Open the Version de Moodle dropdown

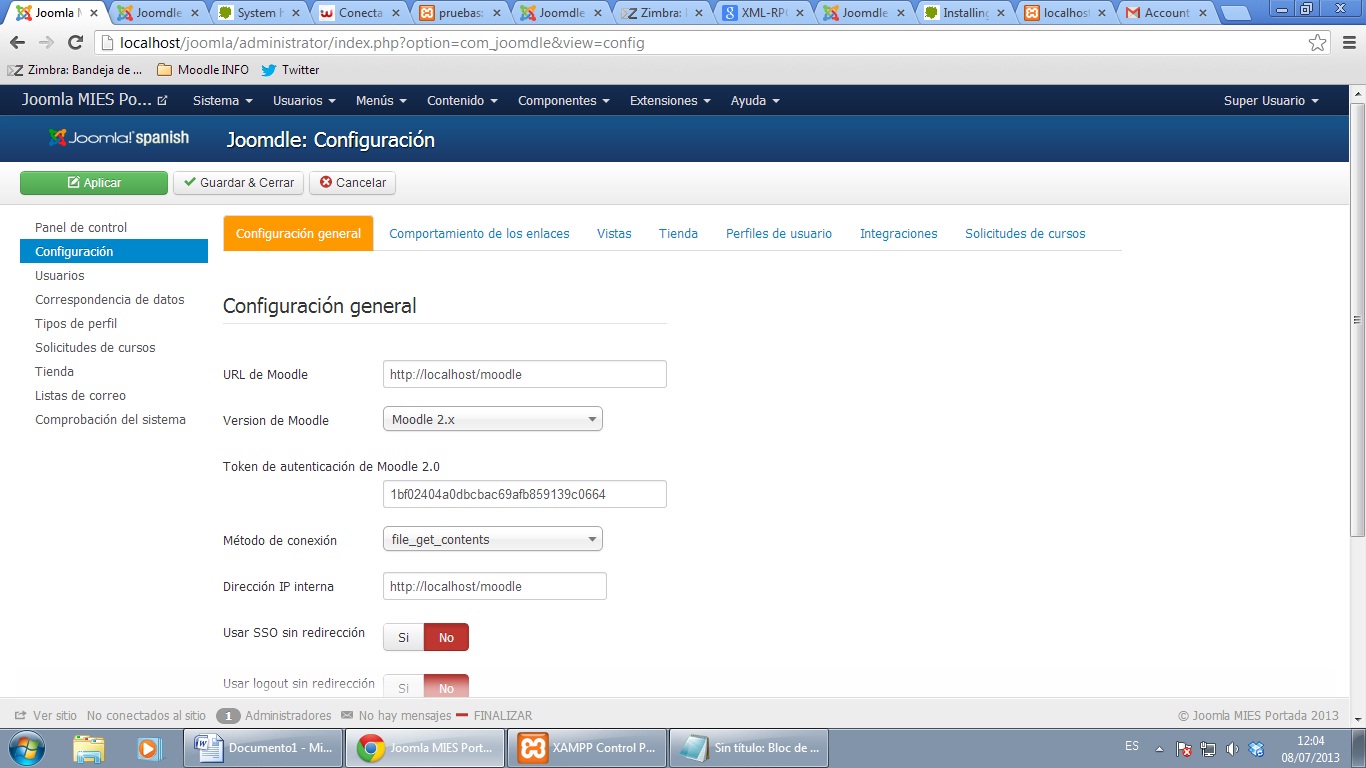coord(492,419)
